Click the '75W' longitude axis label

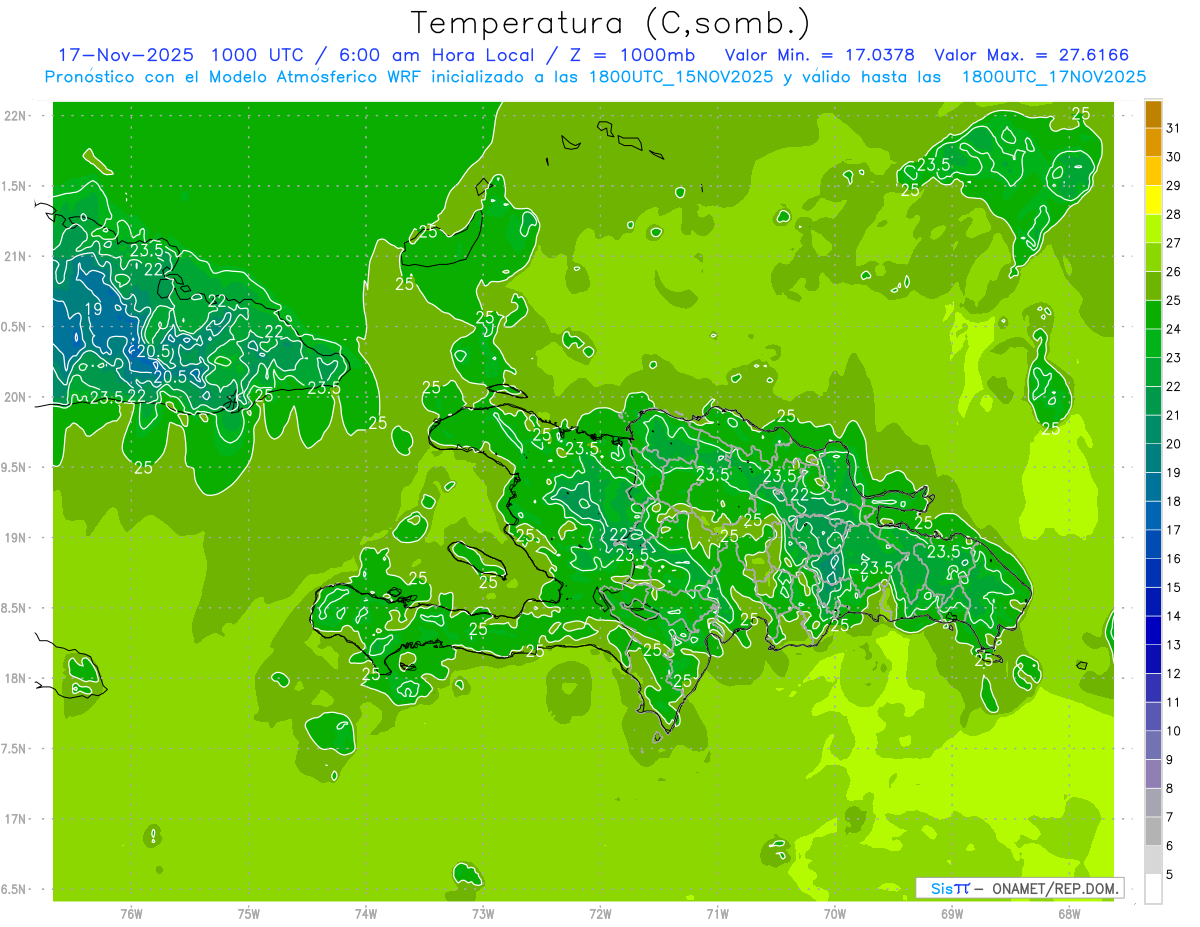[x=249, y=913]
